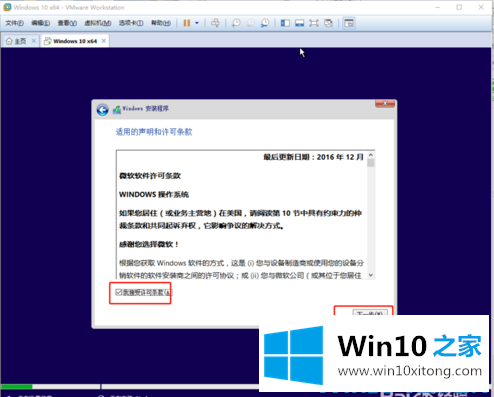Click the last updated date 2016 年 12 月
Image resolution: width=494 pixels, height=397 pixels.
(313, 157)
